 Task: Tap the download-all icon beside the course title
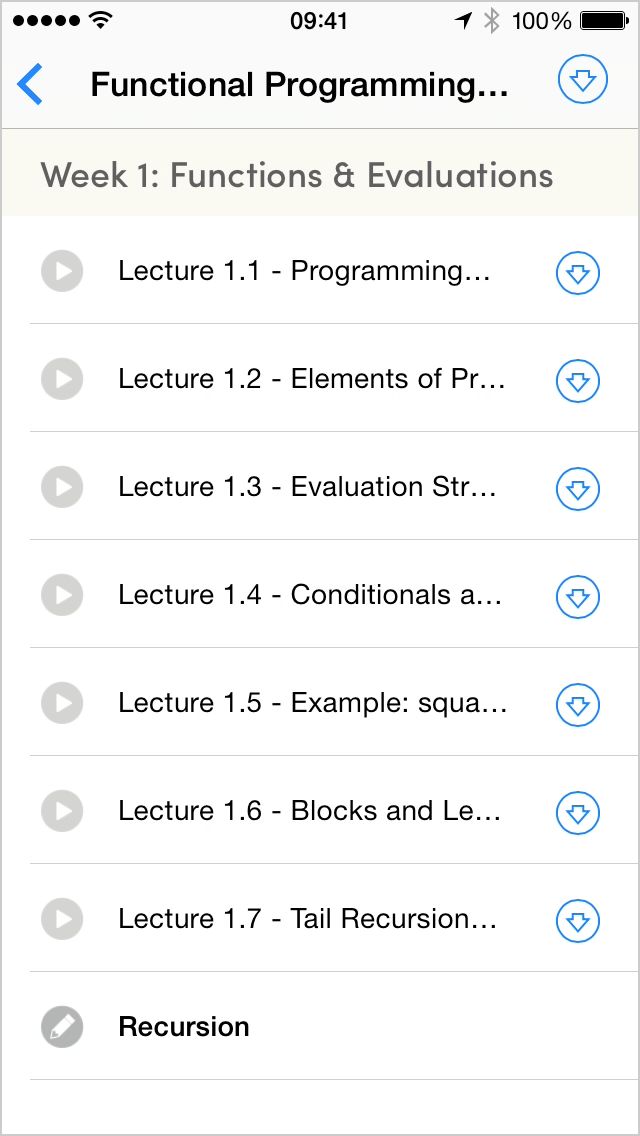[x=583, y=82]
